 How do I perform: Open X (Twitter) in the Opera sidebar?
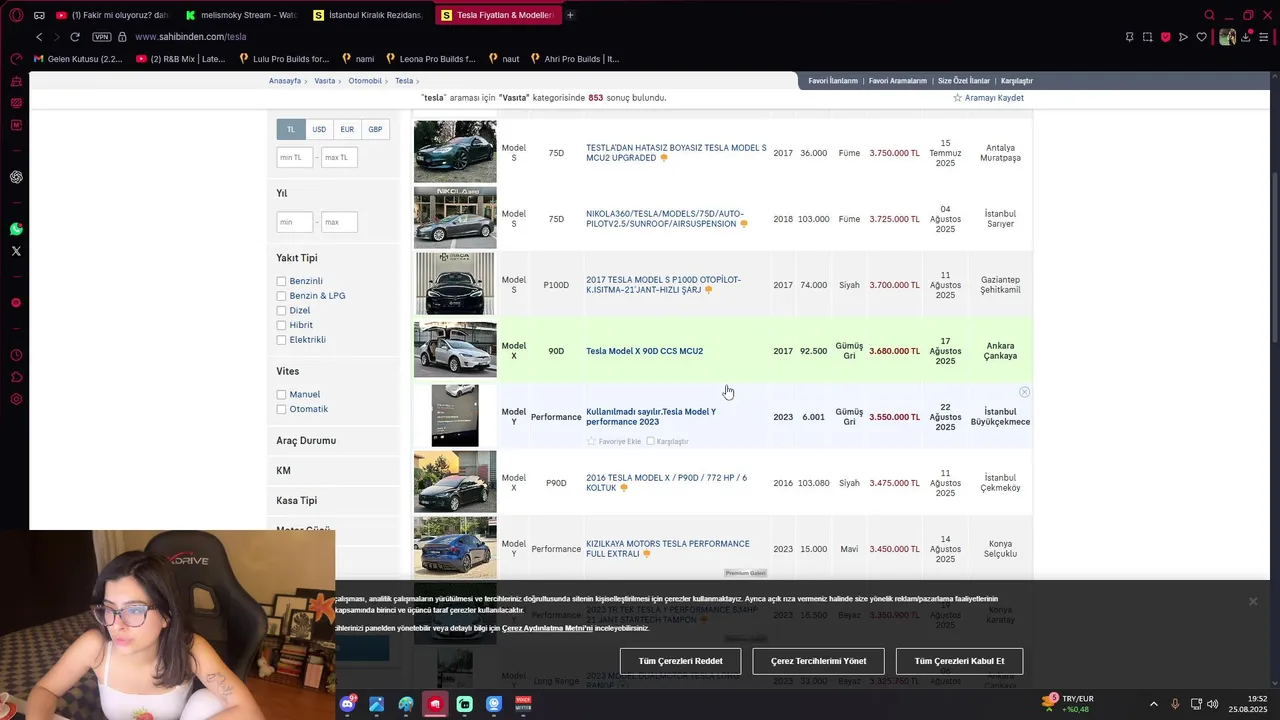(16, 251)
